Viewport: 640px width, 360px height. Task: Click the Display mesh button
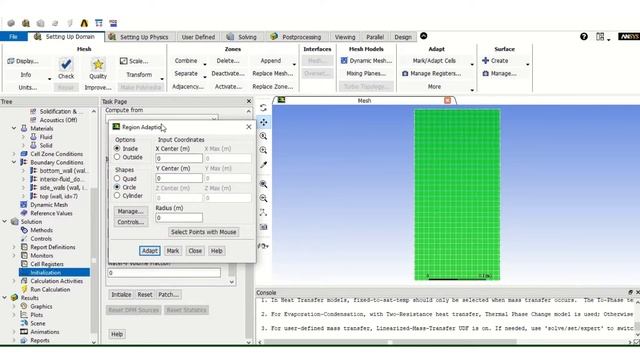[x=23, y=61]
